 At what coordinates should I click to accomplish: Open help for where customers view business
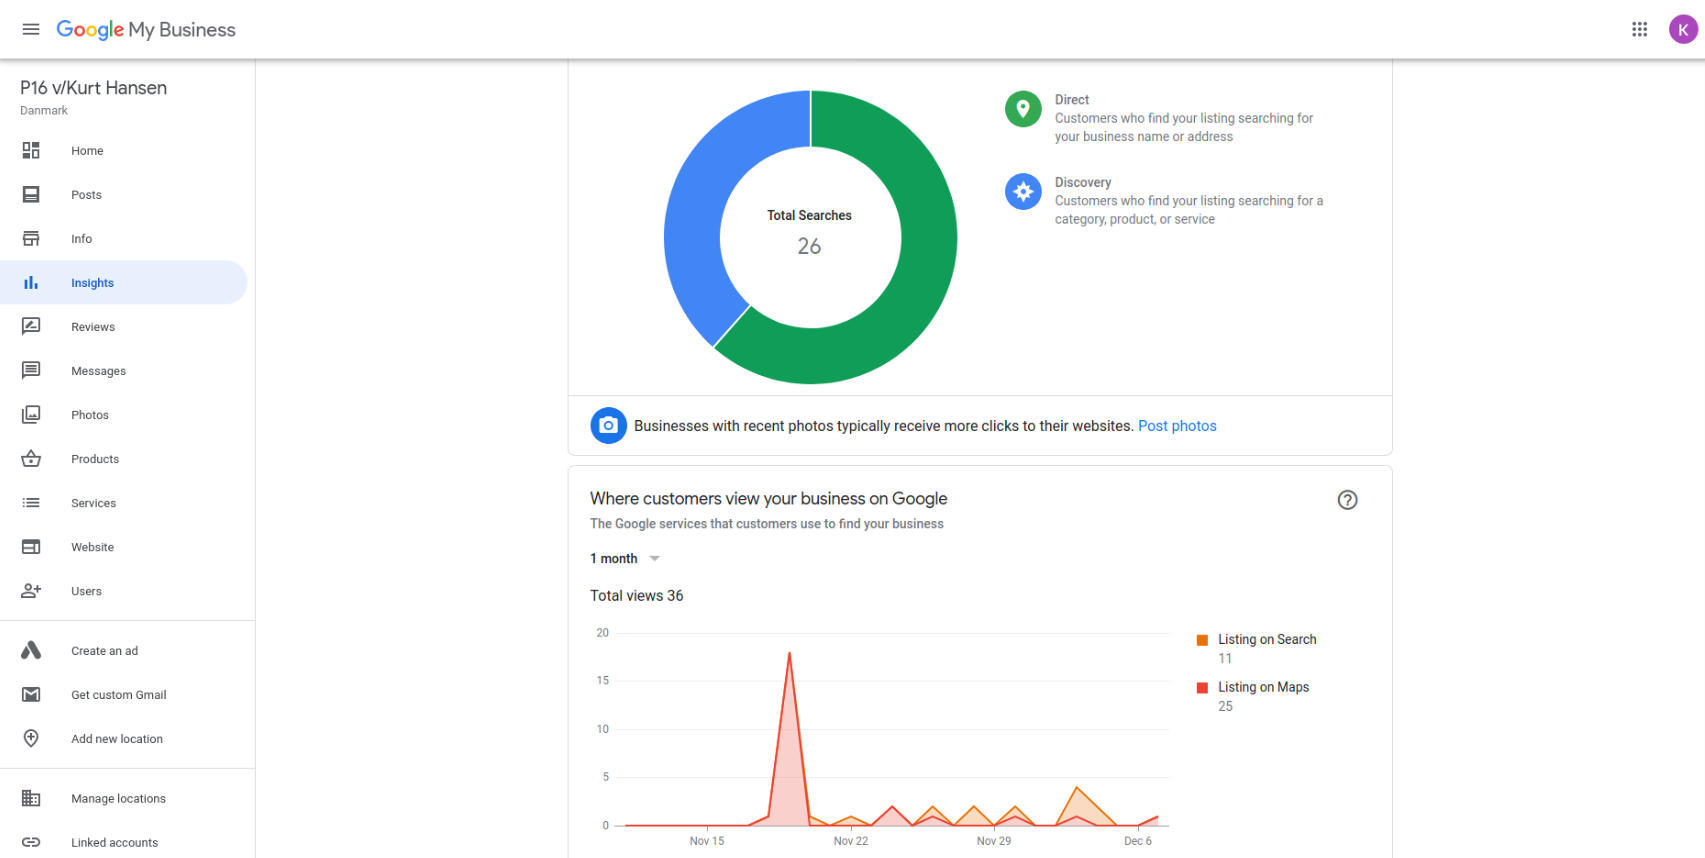1348,500
